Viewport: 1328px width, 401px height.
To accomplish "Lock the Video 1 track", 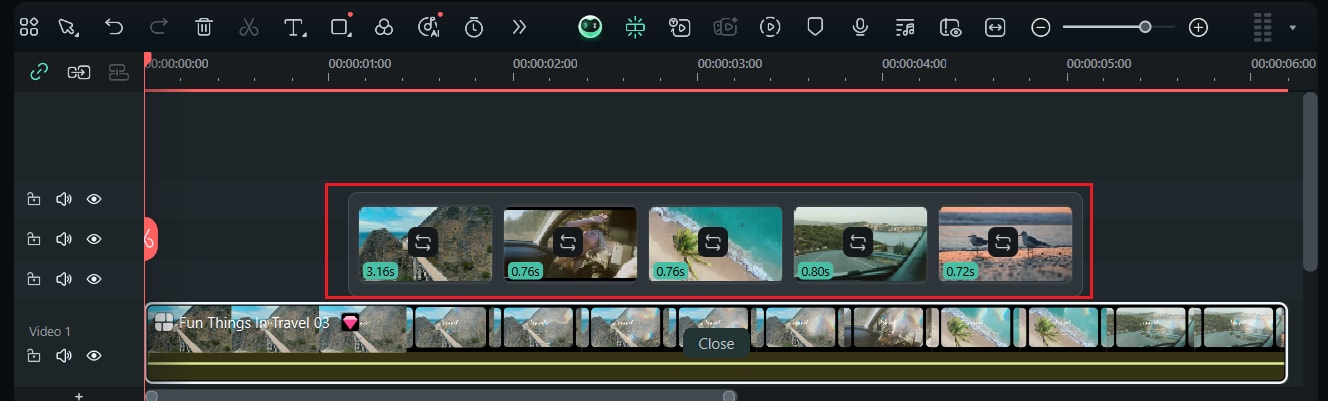I will tap(34, 355).
